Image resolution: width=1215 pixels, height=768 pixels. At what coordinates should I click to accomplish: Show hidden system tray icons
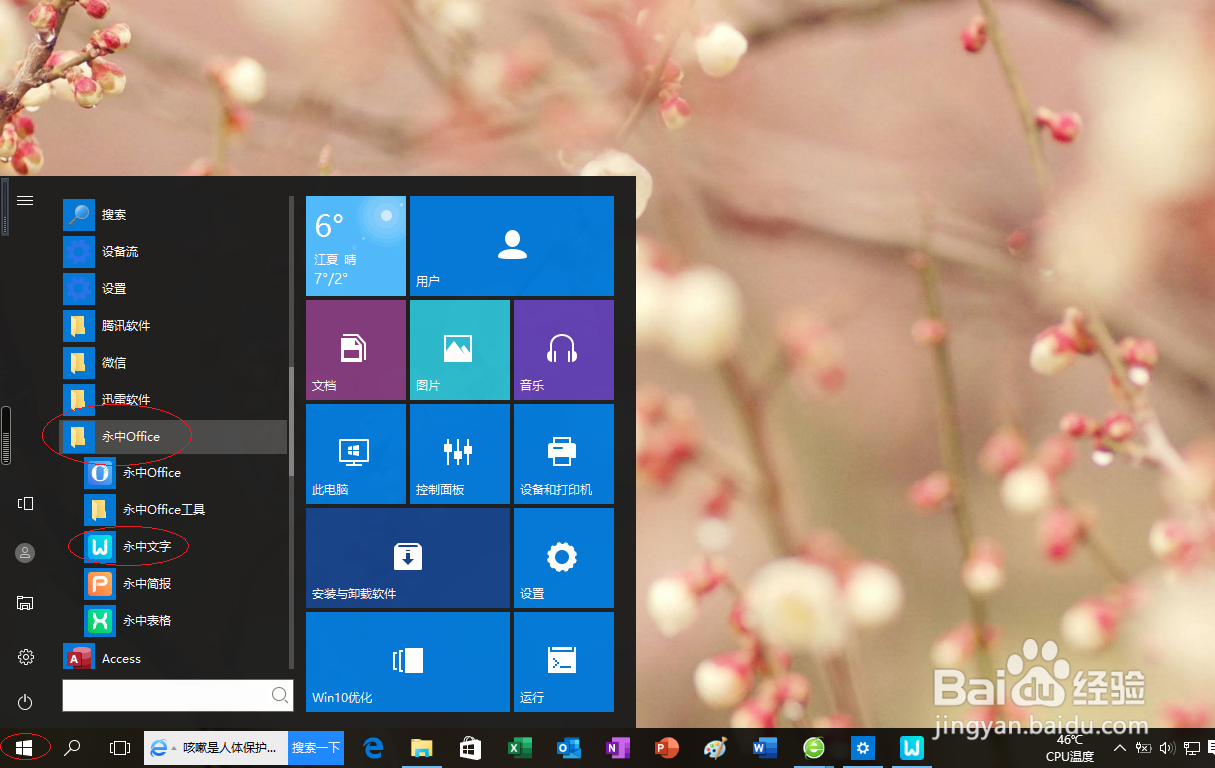coord(1119,748)
